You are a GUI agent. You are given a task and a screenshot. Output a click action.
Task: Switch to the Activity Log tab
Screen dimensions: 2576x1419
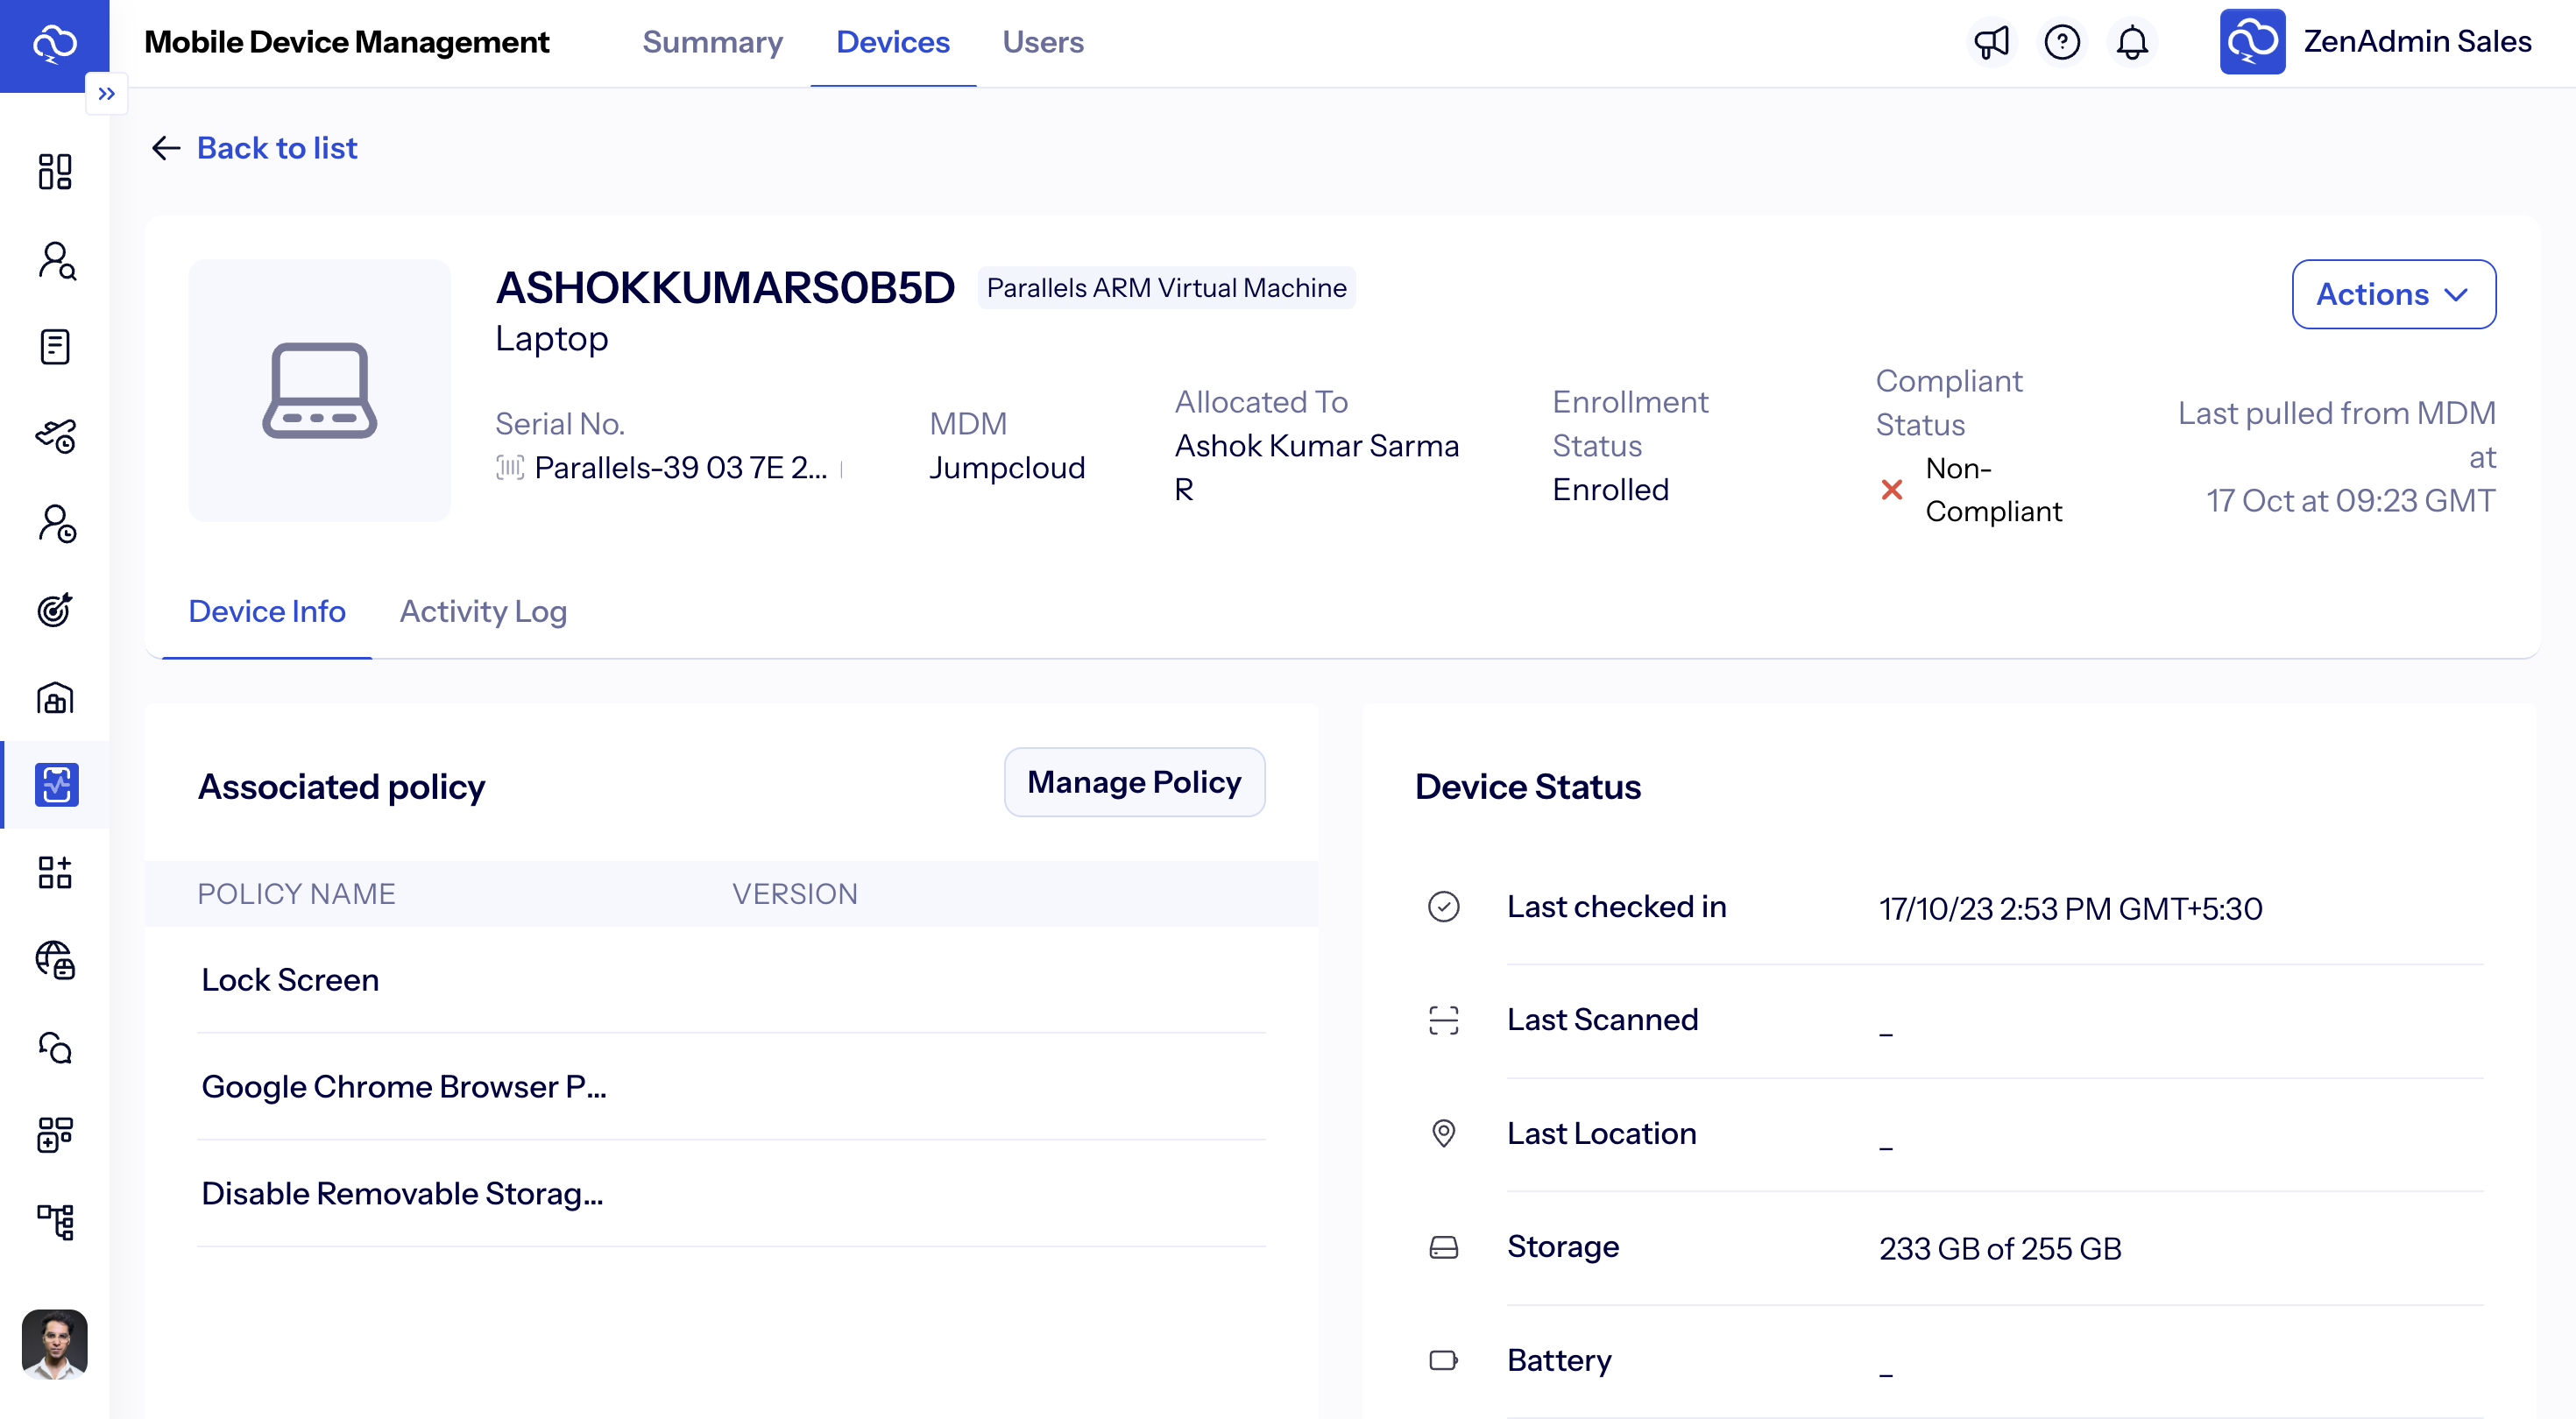click(483, 611)
